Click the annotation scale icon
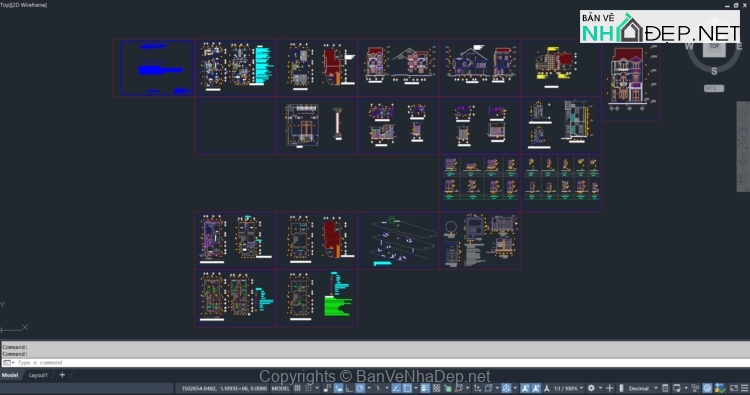This screenshot has height=395, width=750. [547, 388]
